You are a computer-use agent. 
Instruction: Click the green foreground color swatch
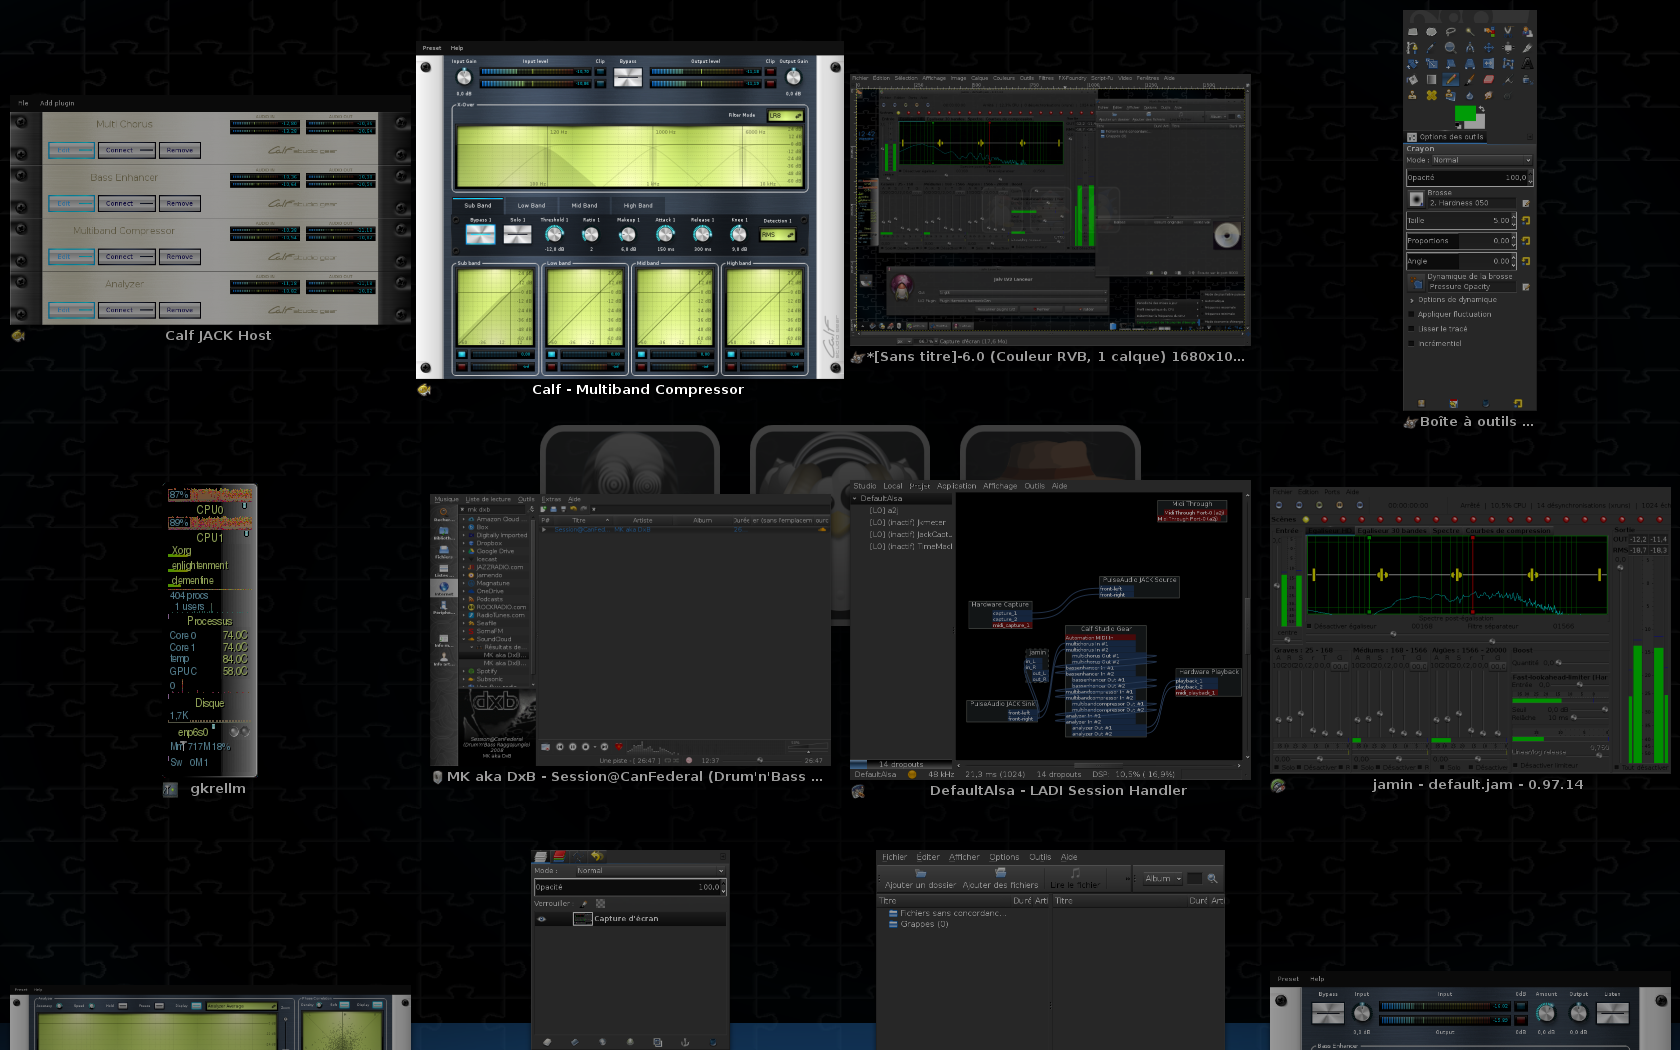coord(1464,113)
